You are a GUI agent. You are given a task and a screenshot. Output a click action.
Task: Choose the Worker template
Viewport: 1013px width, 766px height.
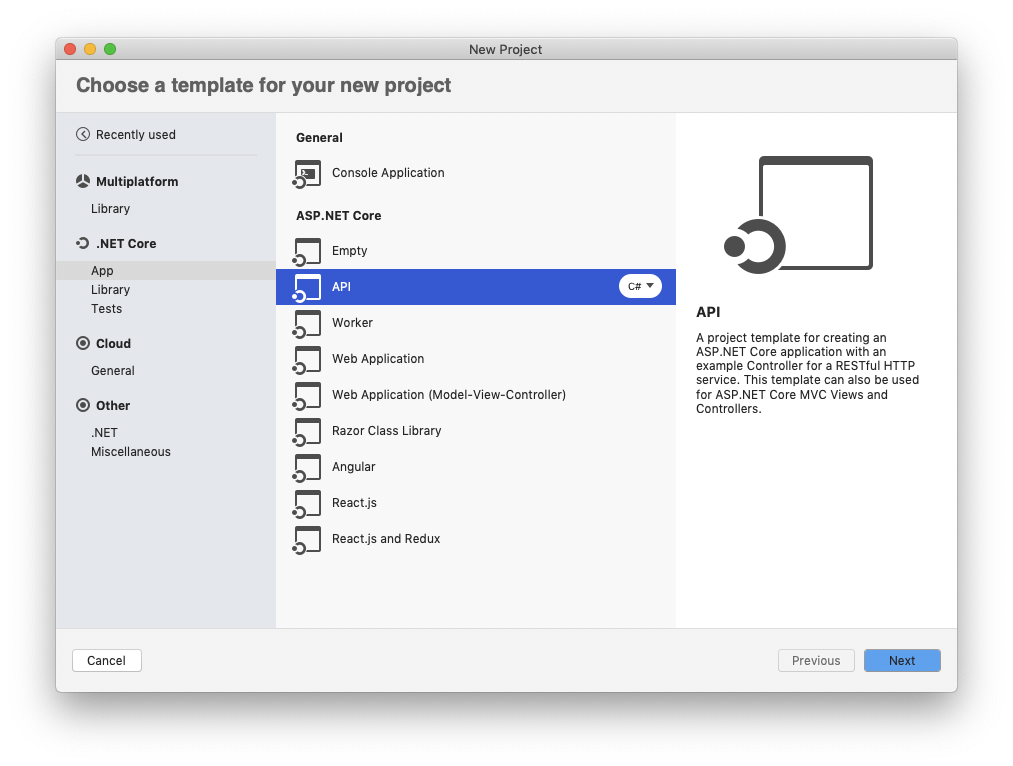[475, 323]
